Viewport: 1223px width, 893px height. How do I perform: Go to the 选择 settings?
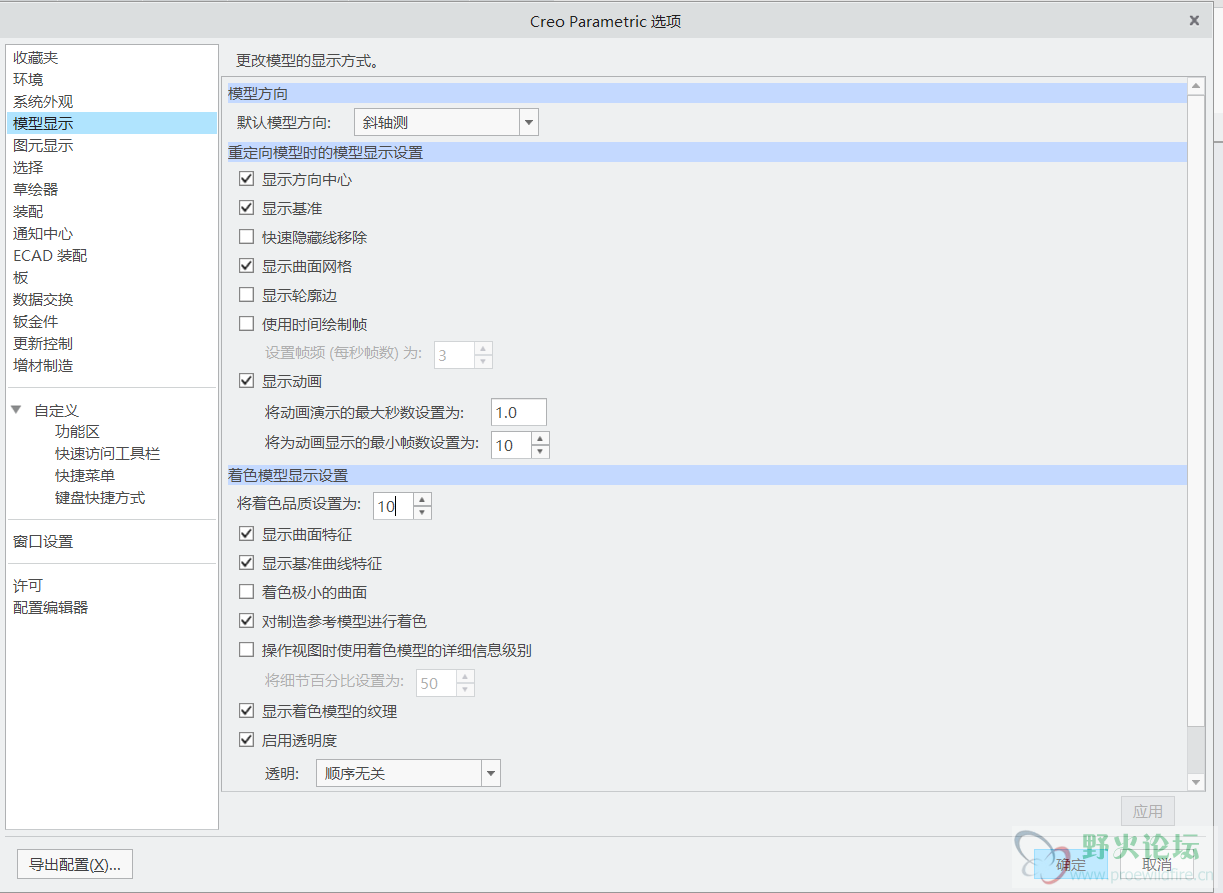pyautogui.click(x=28, y=168)
